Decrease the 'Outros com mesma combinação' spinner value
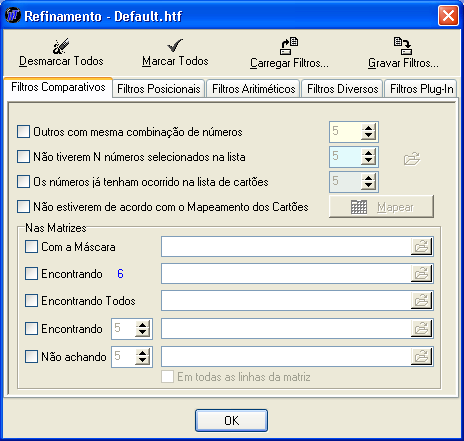The image size is (464, 441). click(x=368, y=136)
